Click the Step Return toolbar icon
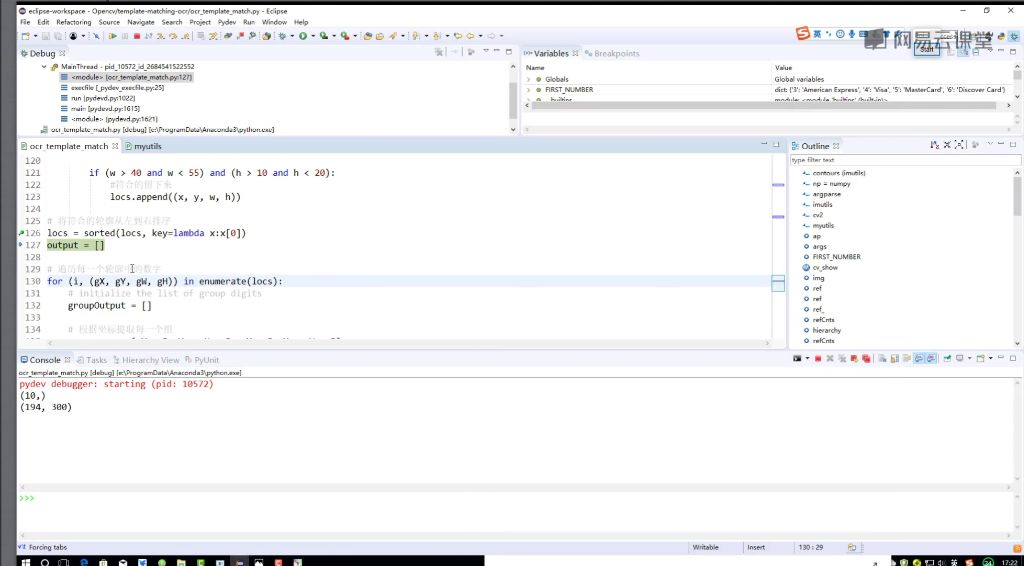The height and width of the screenshot is (566, 1024). tap(185, 36)
